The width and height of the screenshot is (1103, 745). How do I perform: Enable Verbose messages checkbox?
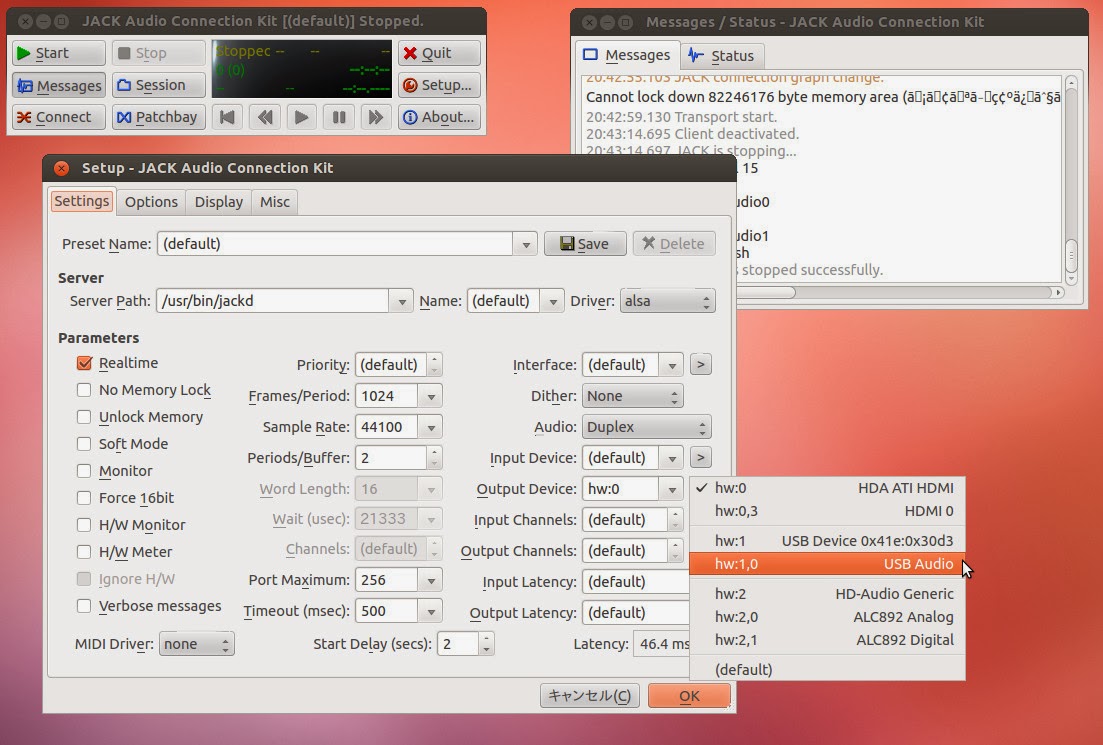click(x=84, y=606)
